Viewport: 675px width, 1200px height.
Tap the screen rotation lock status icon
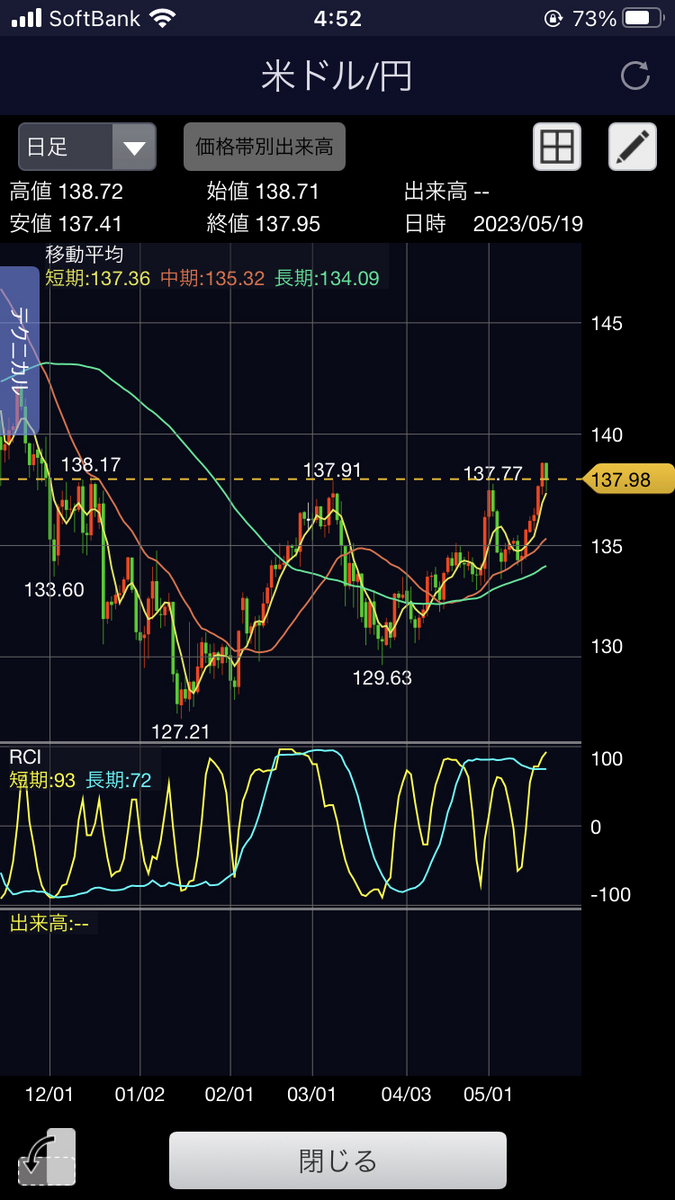coord(553,18)
